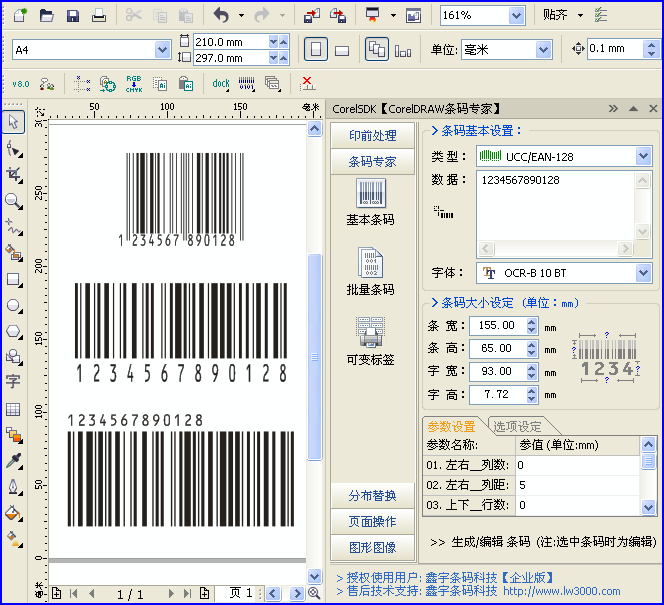664x605 pixels.
Task: Click the 字高 7.72 stepper arrows
Action: pyautogui.click(x=532, y=395)
